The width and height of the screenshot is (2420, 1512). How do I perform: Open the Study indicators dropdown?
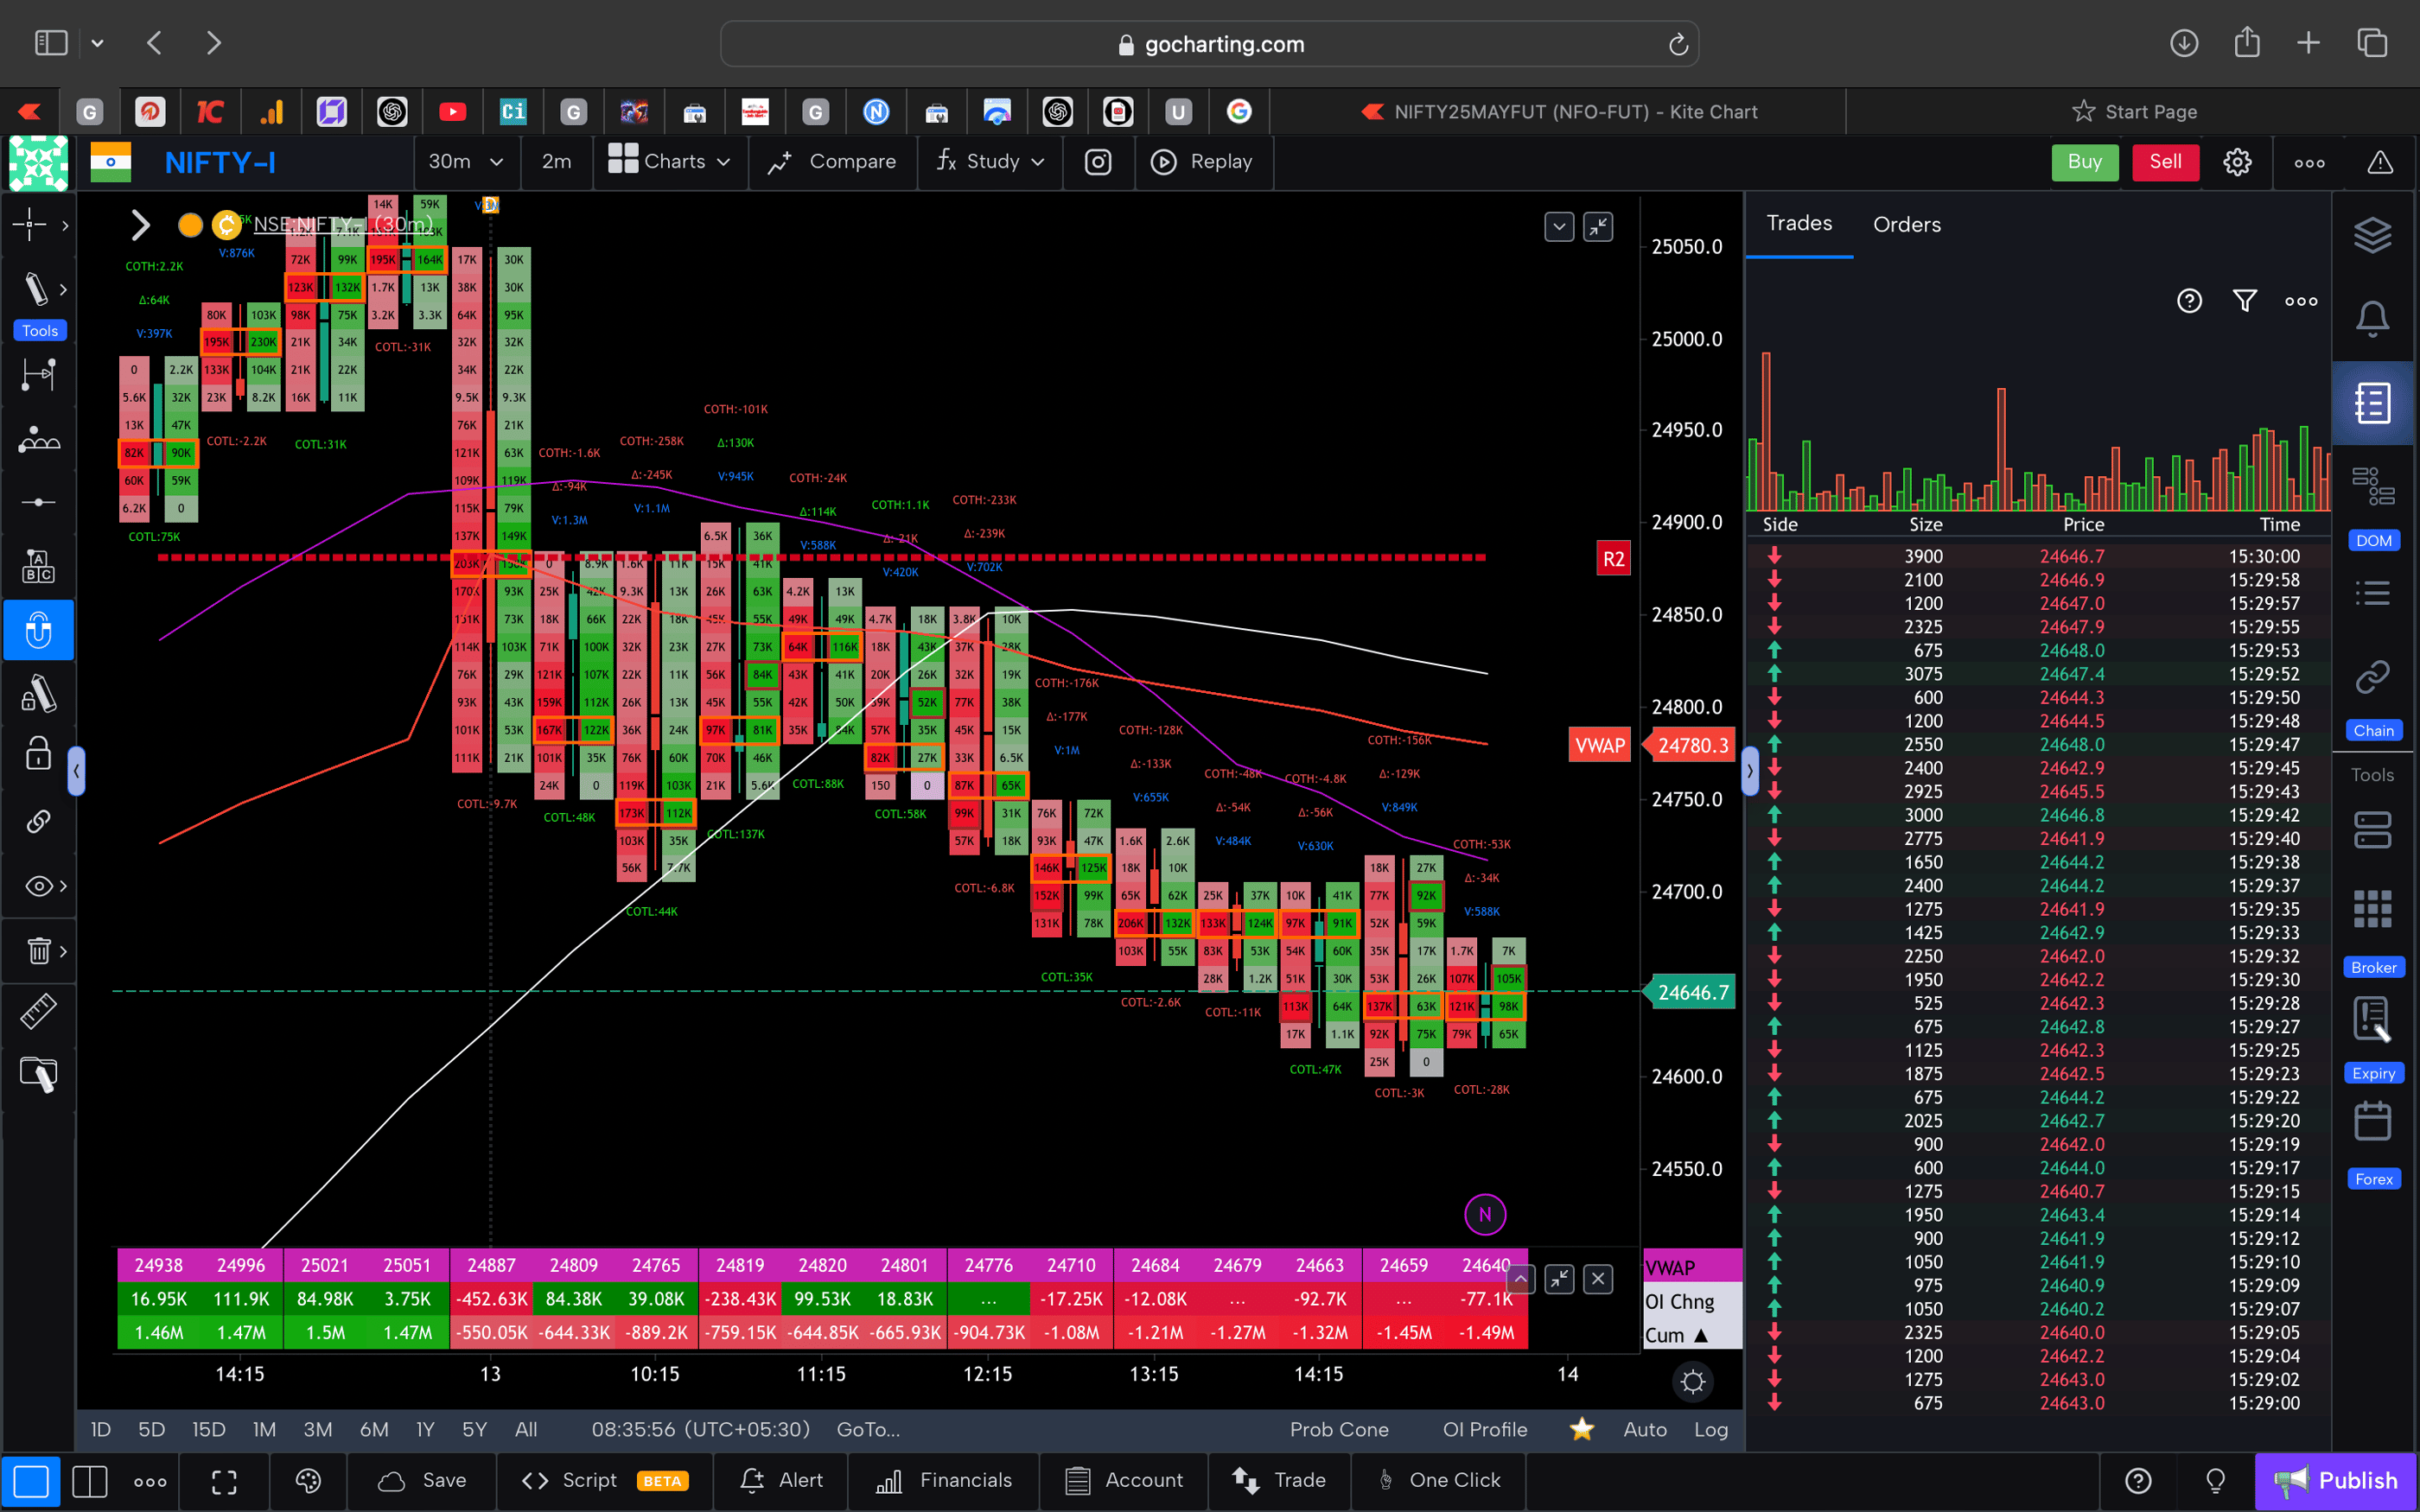(x=988, y=161)
